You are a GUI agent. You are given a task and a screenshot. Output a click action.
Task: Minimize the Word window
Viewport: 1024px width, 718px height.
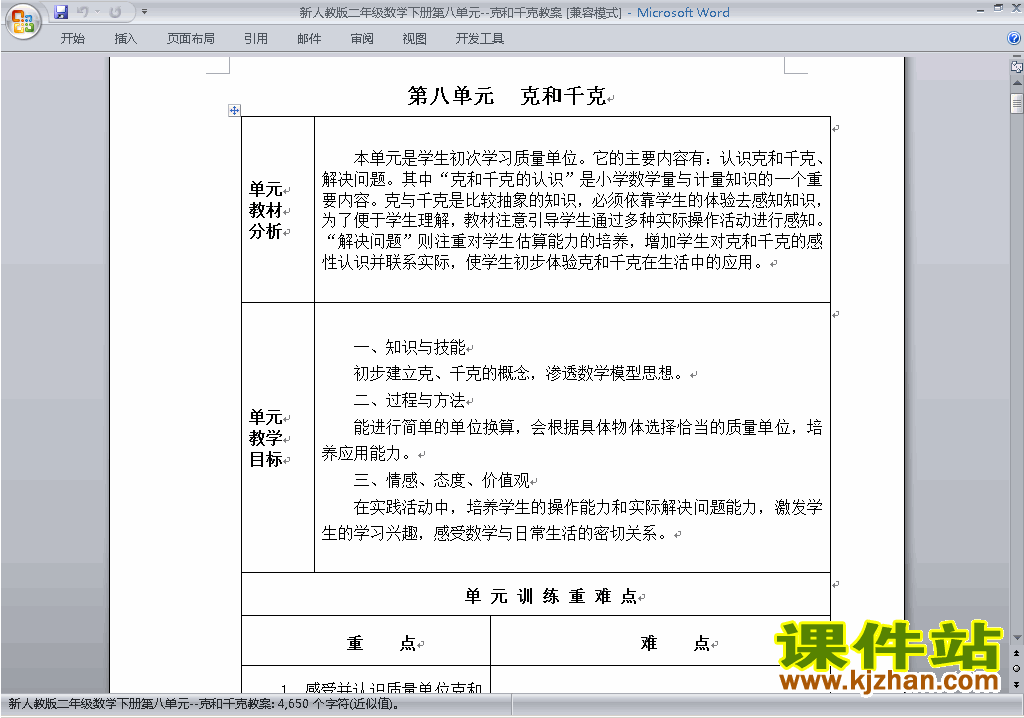tap(980, 10)
